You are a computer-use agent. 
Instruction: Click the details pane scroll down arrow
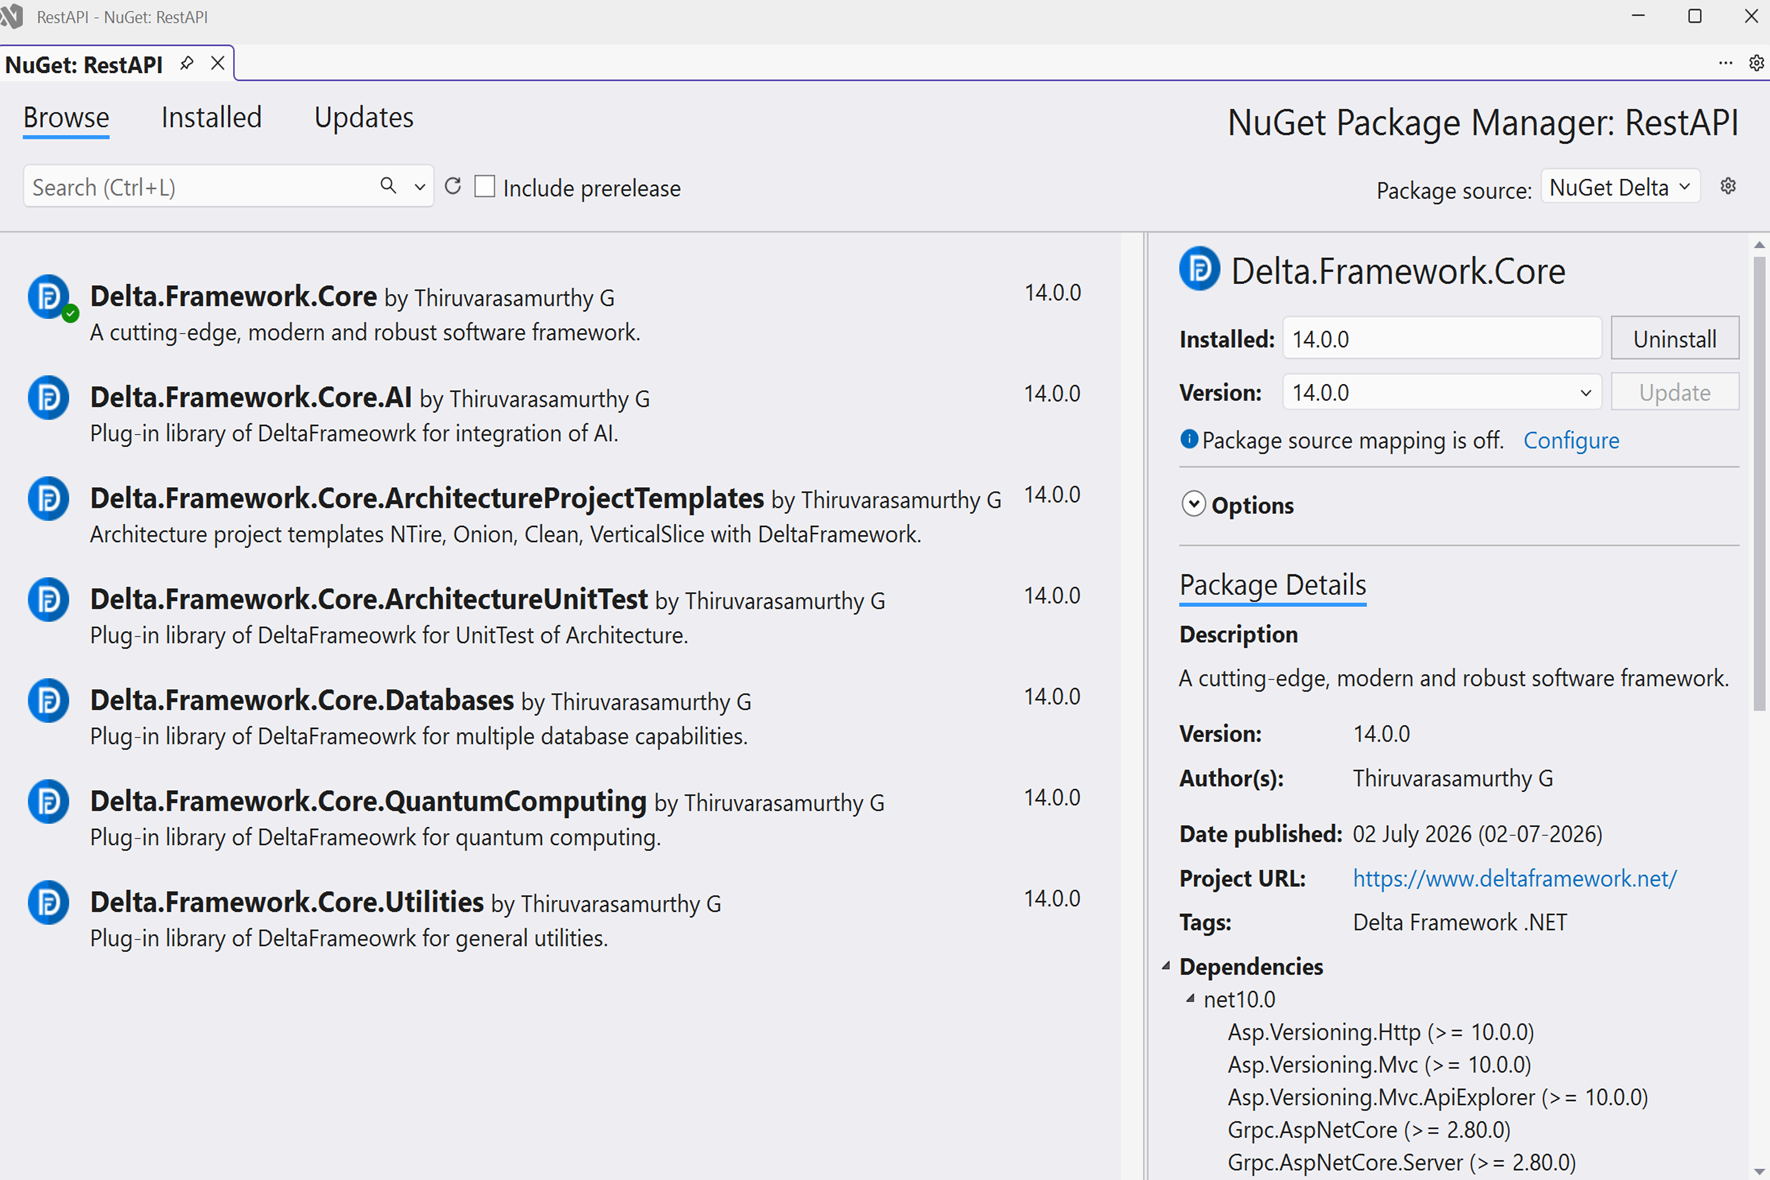click(x=1759, y=1171)
